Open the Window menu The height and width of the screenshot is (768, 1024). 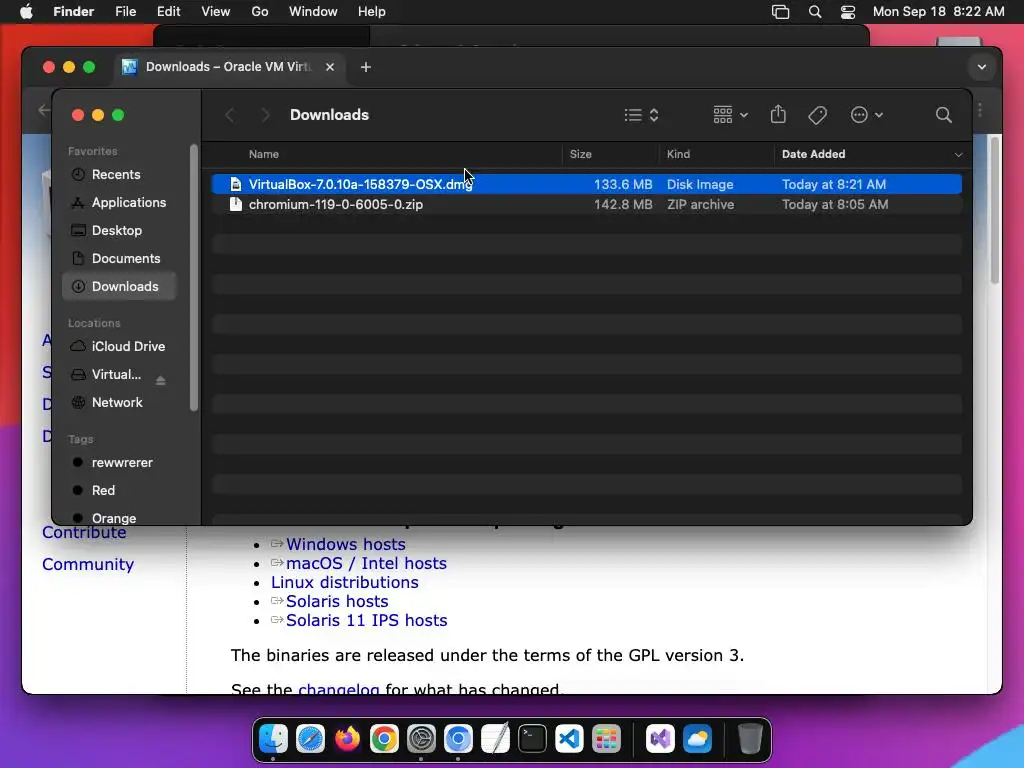(313, 12)
